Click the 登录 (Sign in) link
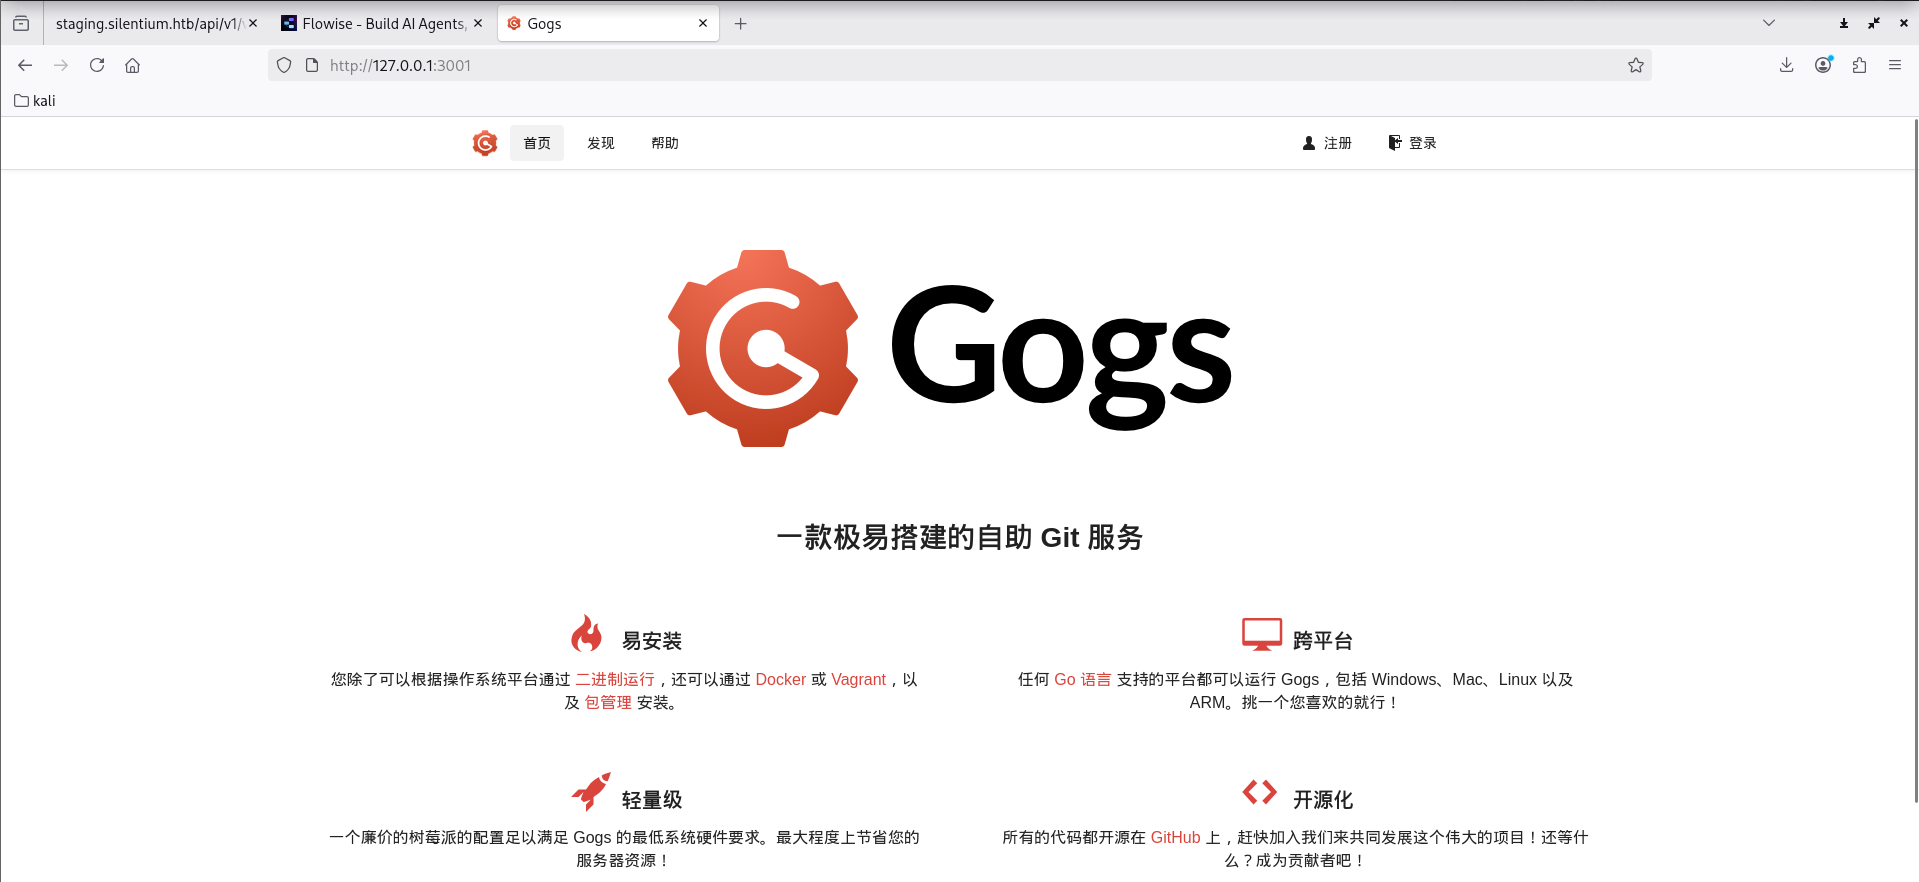1919x882 pixels. (x=1412, y=143)
